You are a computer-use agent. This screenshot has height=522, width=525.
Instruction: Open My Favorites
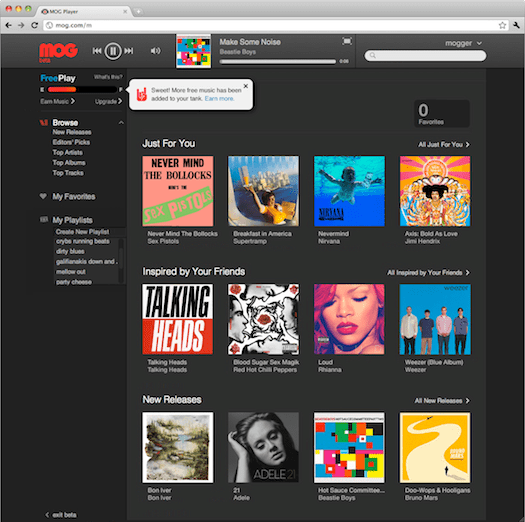point(74,197)
